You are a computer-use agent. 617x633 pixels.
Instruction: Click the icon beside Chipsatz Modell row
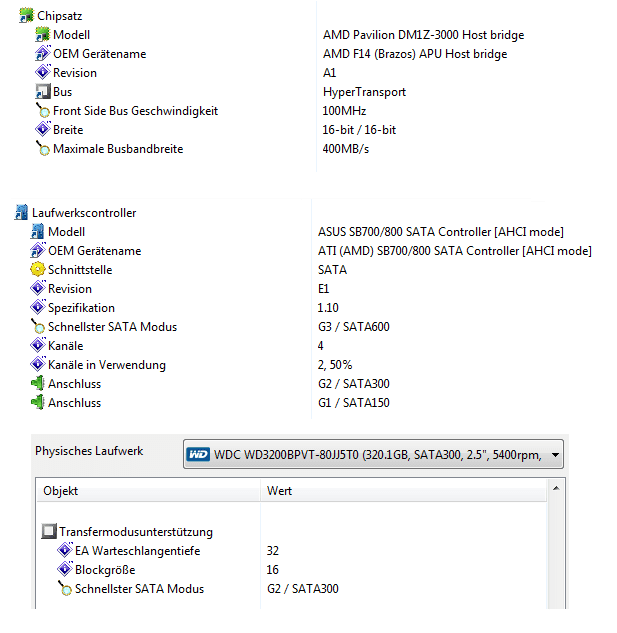(42, 34)
